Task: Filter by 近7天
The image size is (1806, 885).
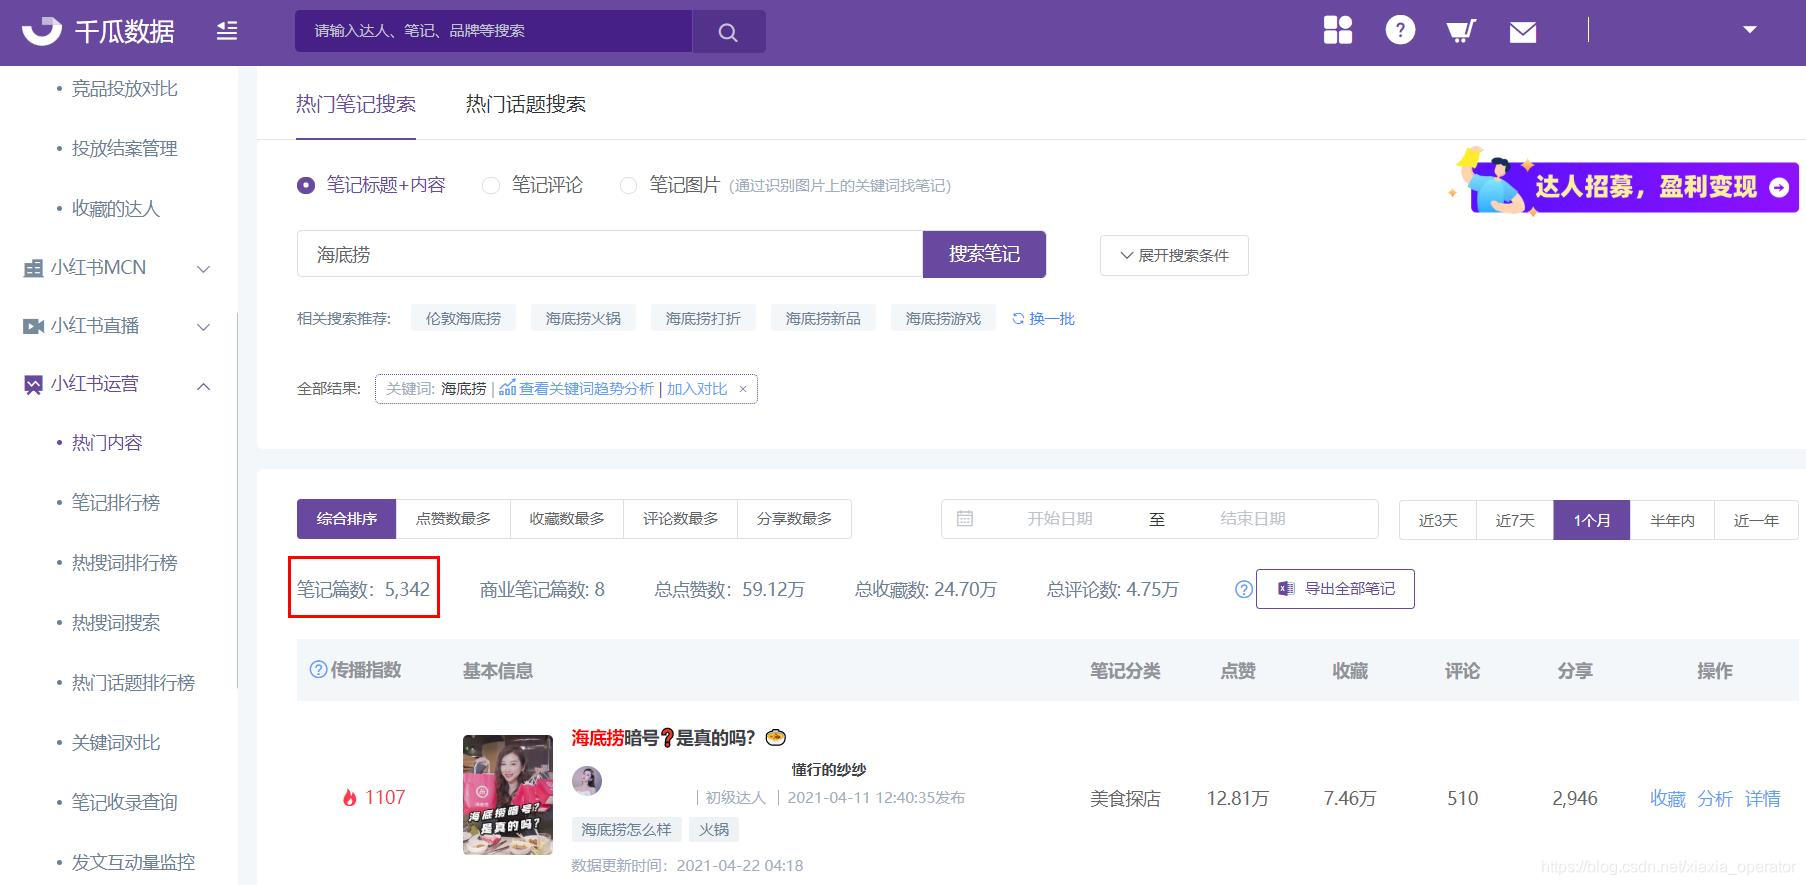Action: click(x=1515, y=520)
